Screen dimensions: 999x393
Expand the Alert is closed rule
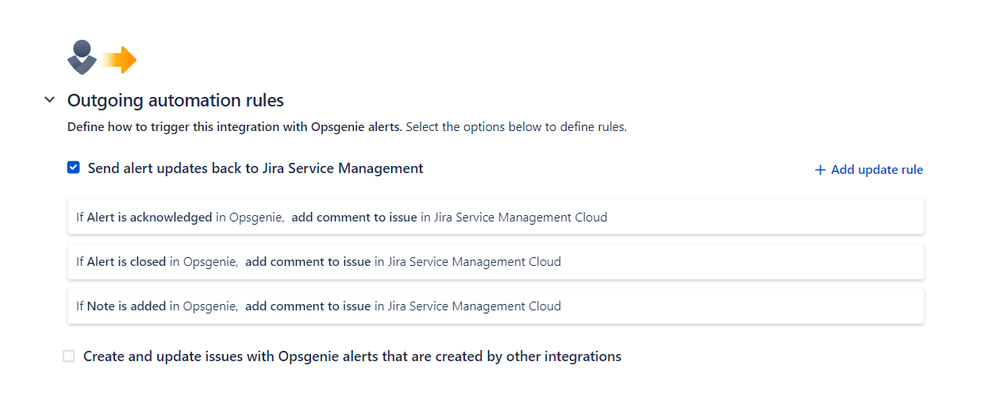click(496, 261)
